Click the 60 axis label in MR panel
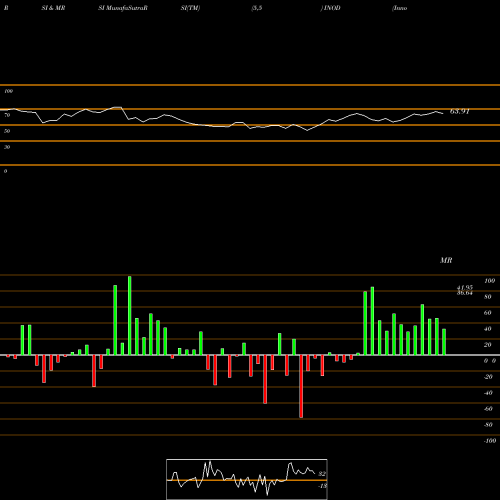 click(487, 313)
